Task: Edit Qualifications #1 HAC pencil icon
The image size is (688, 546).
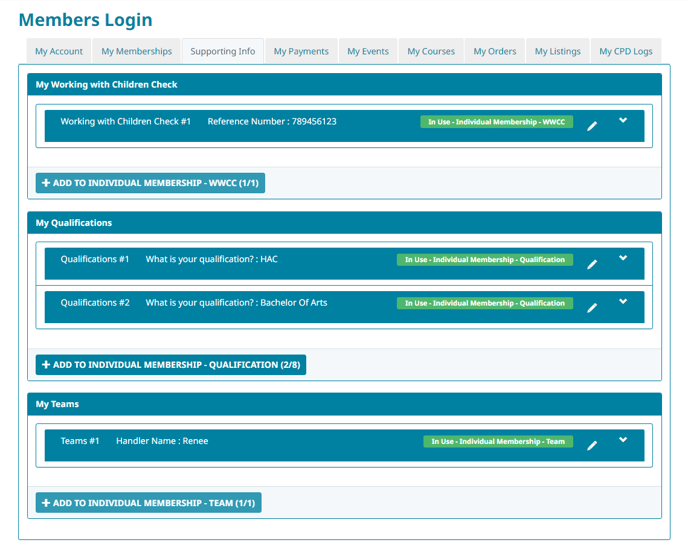Action: [592, 264]
